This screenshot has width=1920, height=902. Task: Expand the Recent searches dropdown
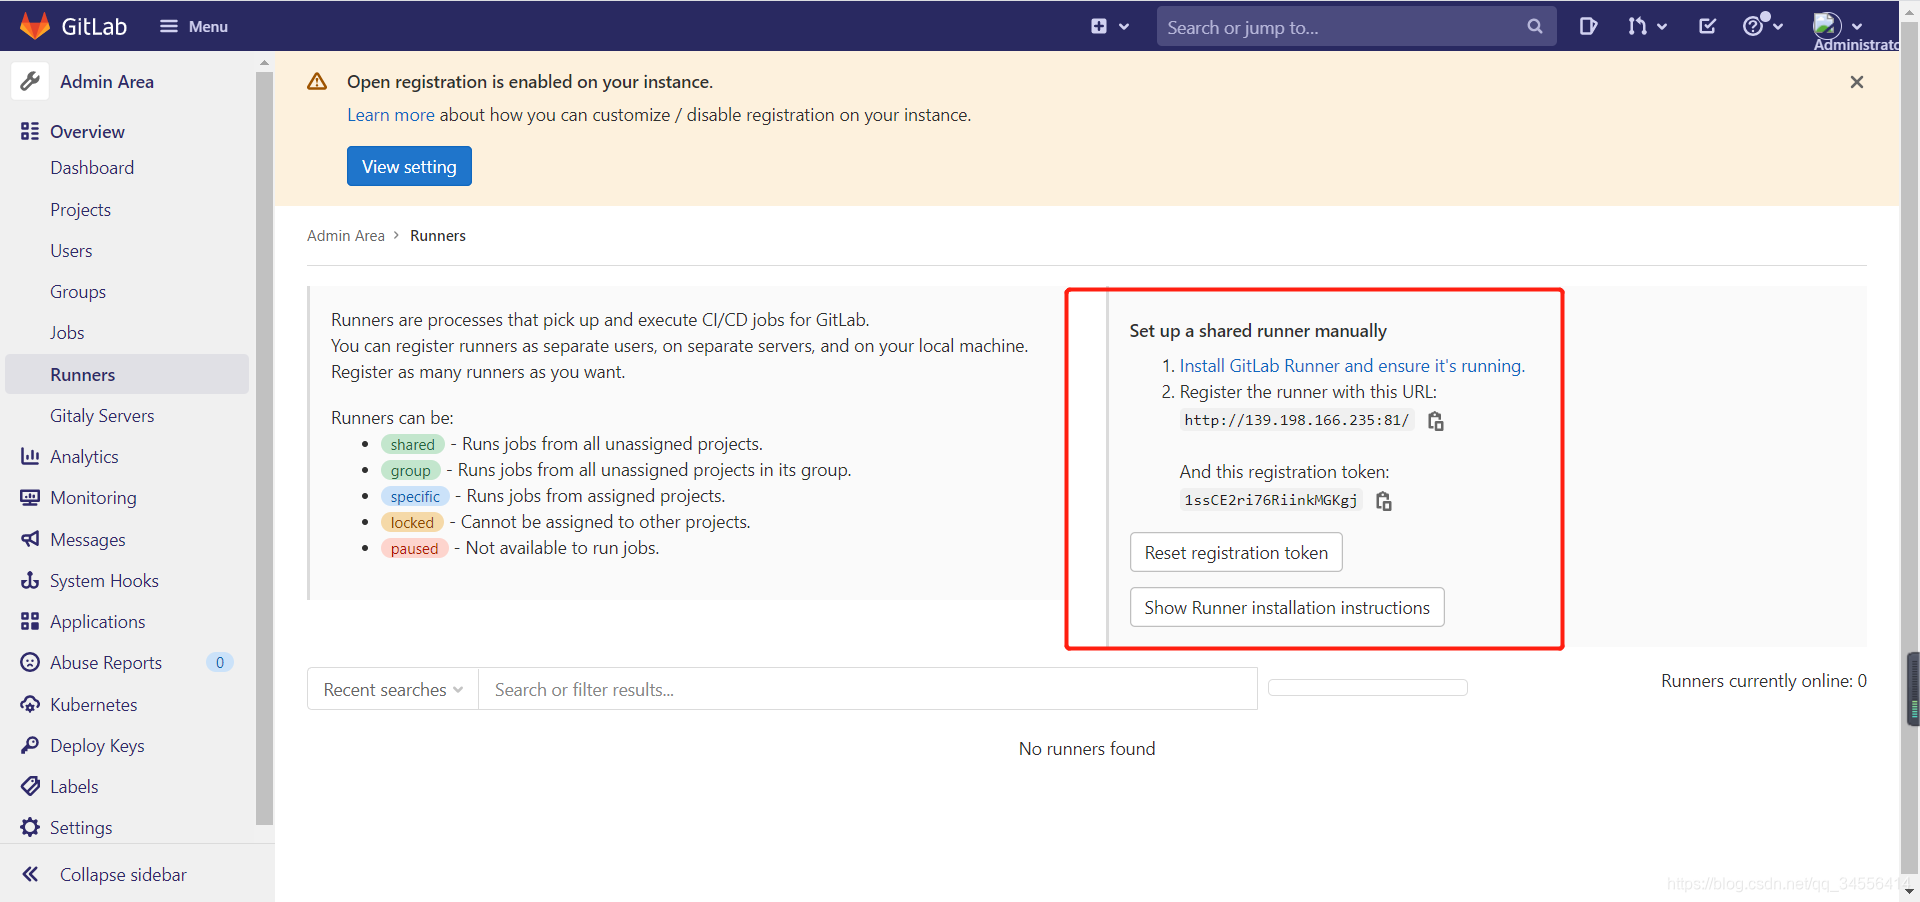click(391, 689)
